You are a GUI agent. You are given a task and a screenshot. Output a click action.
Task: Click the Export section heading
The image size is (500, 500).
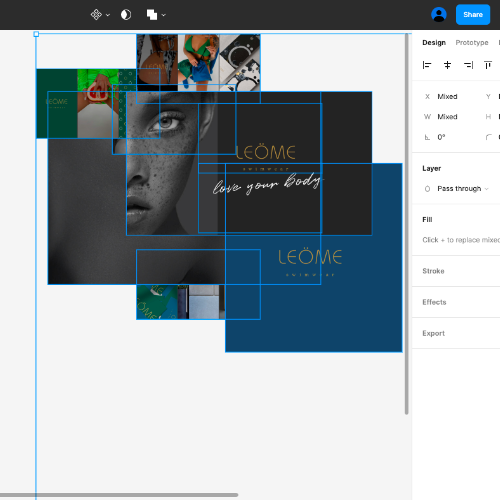433,333
